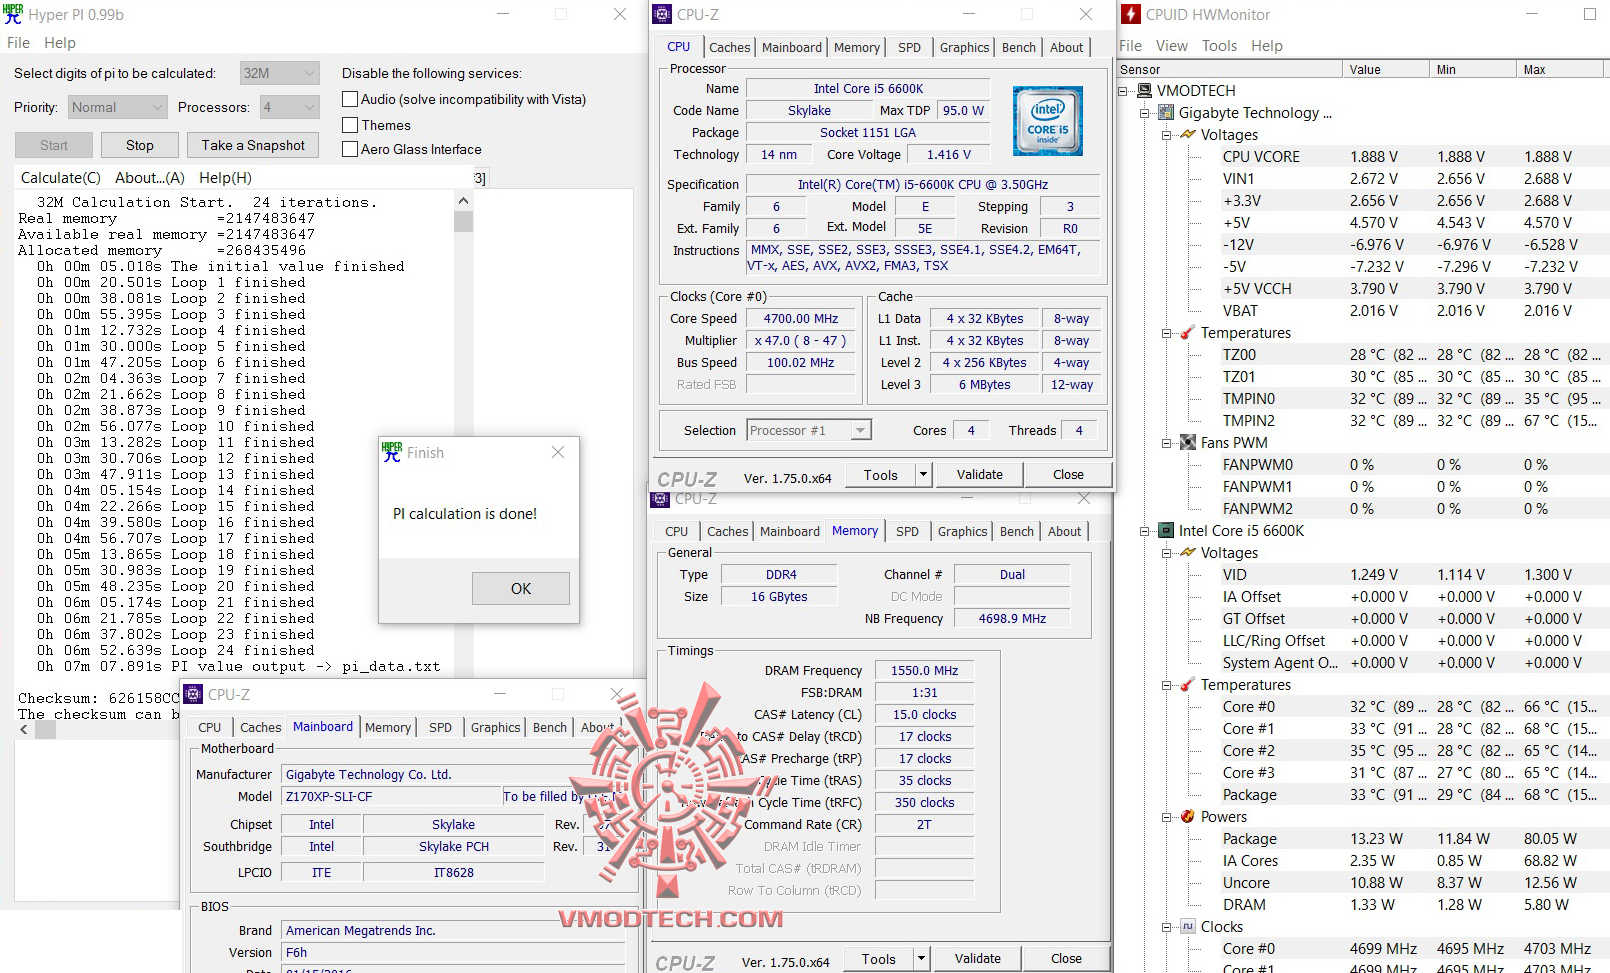The width and height of the screenshot is (1610, 973).
Task: Collapse the Clocks tree node
Action: pyautogui.click(x=1167, y=926)
